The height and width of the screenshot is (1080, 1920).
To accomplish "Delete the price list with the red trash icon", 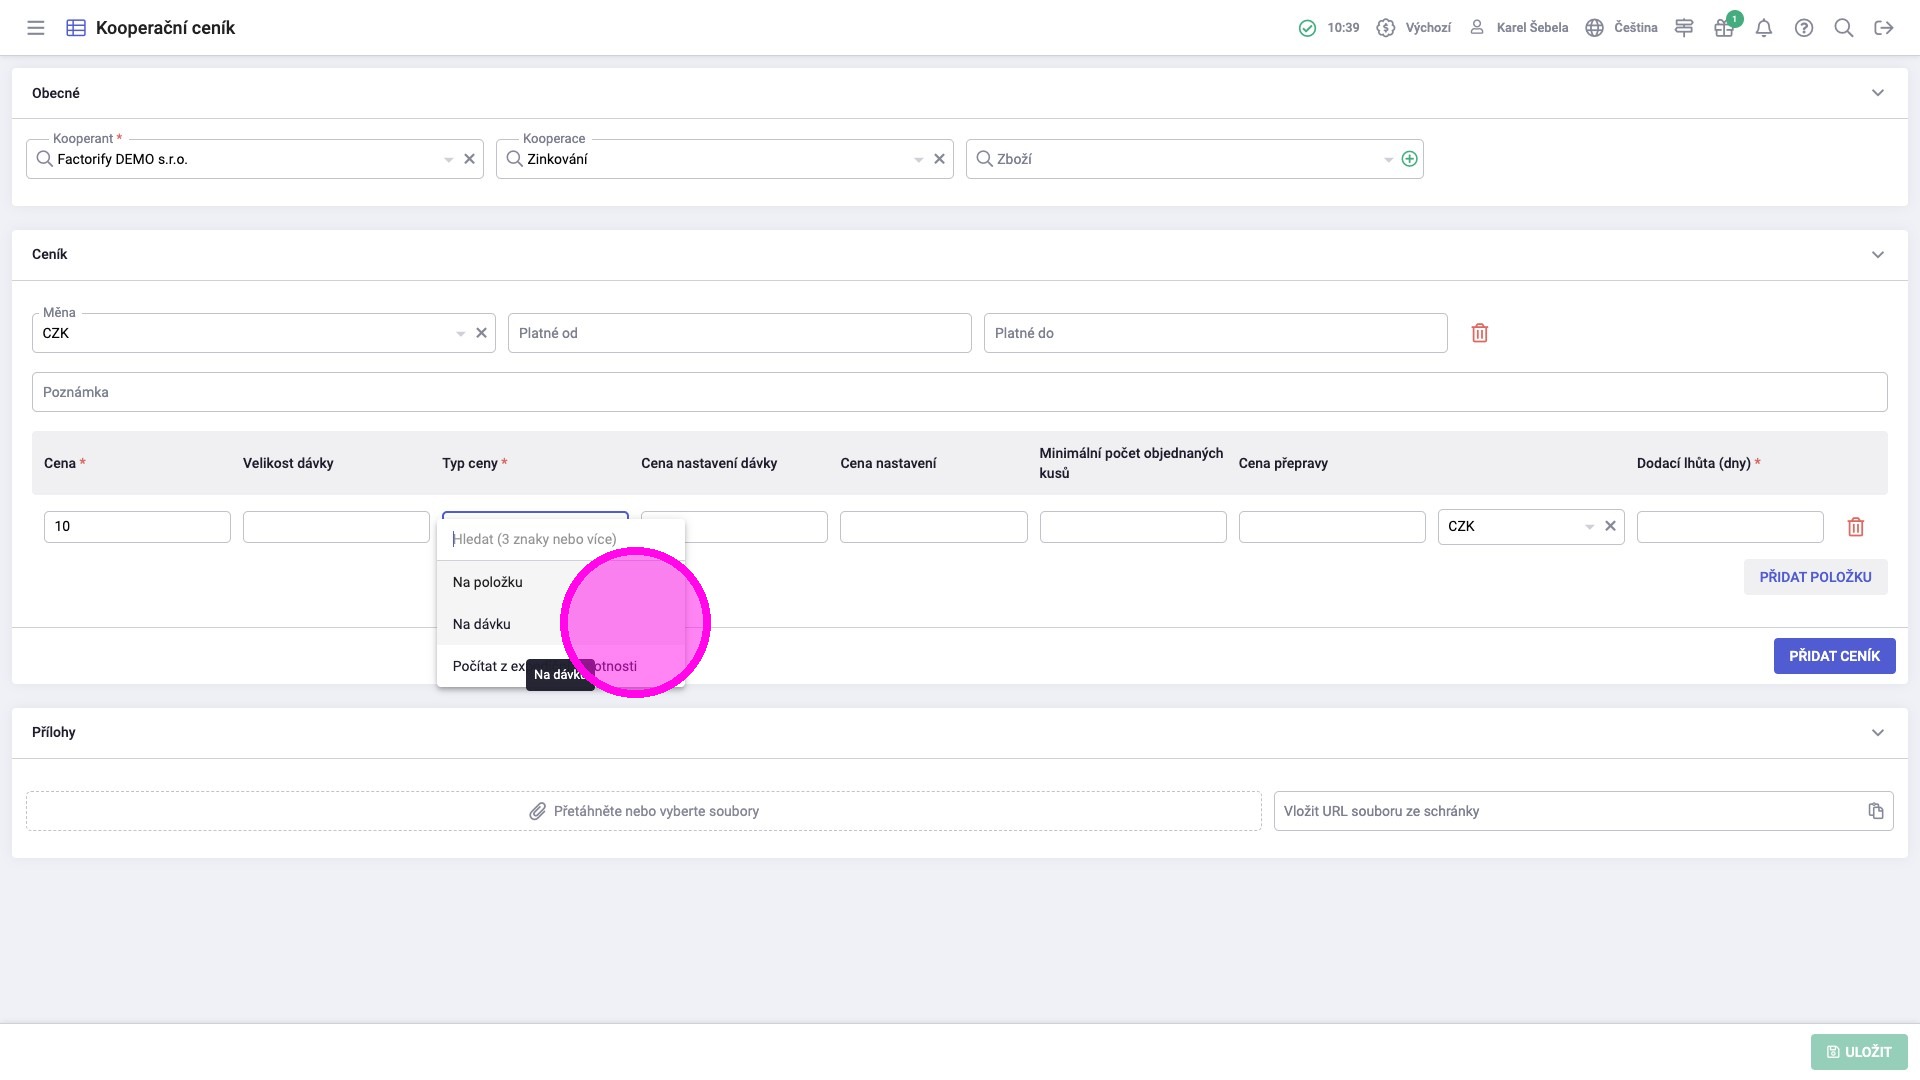I will (1480, 333).
